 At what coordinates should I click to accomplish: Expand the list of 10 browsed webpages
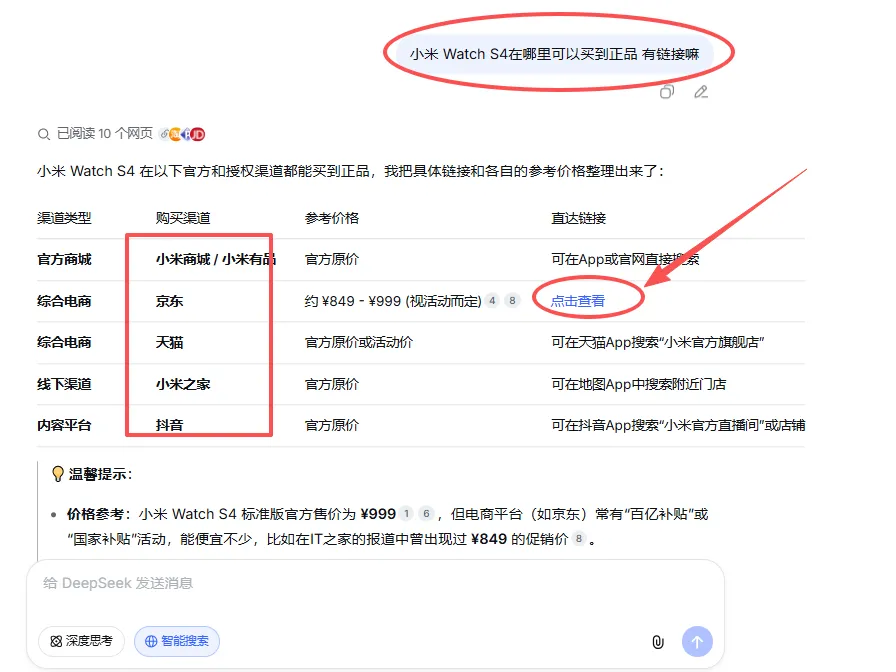tap(100, 133)
